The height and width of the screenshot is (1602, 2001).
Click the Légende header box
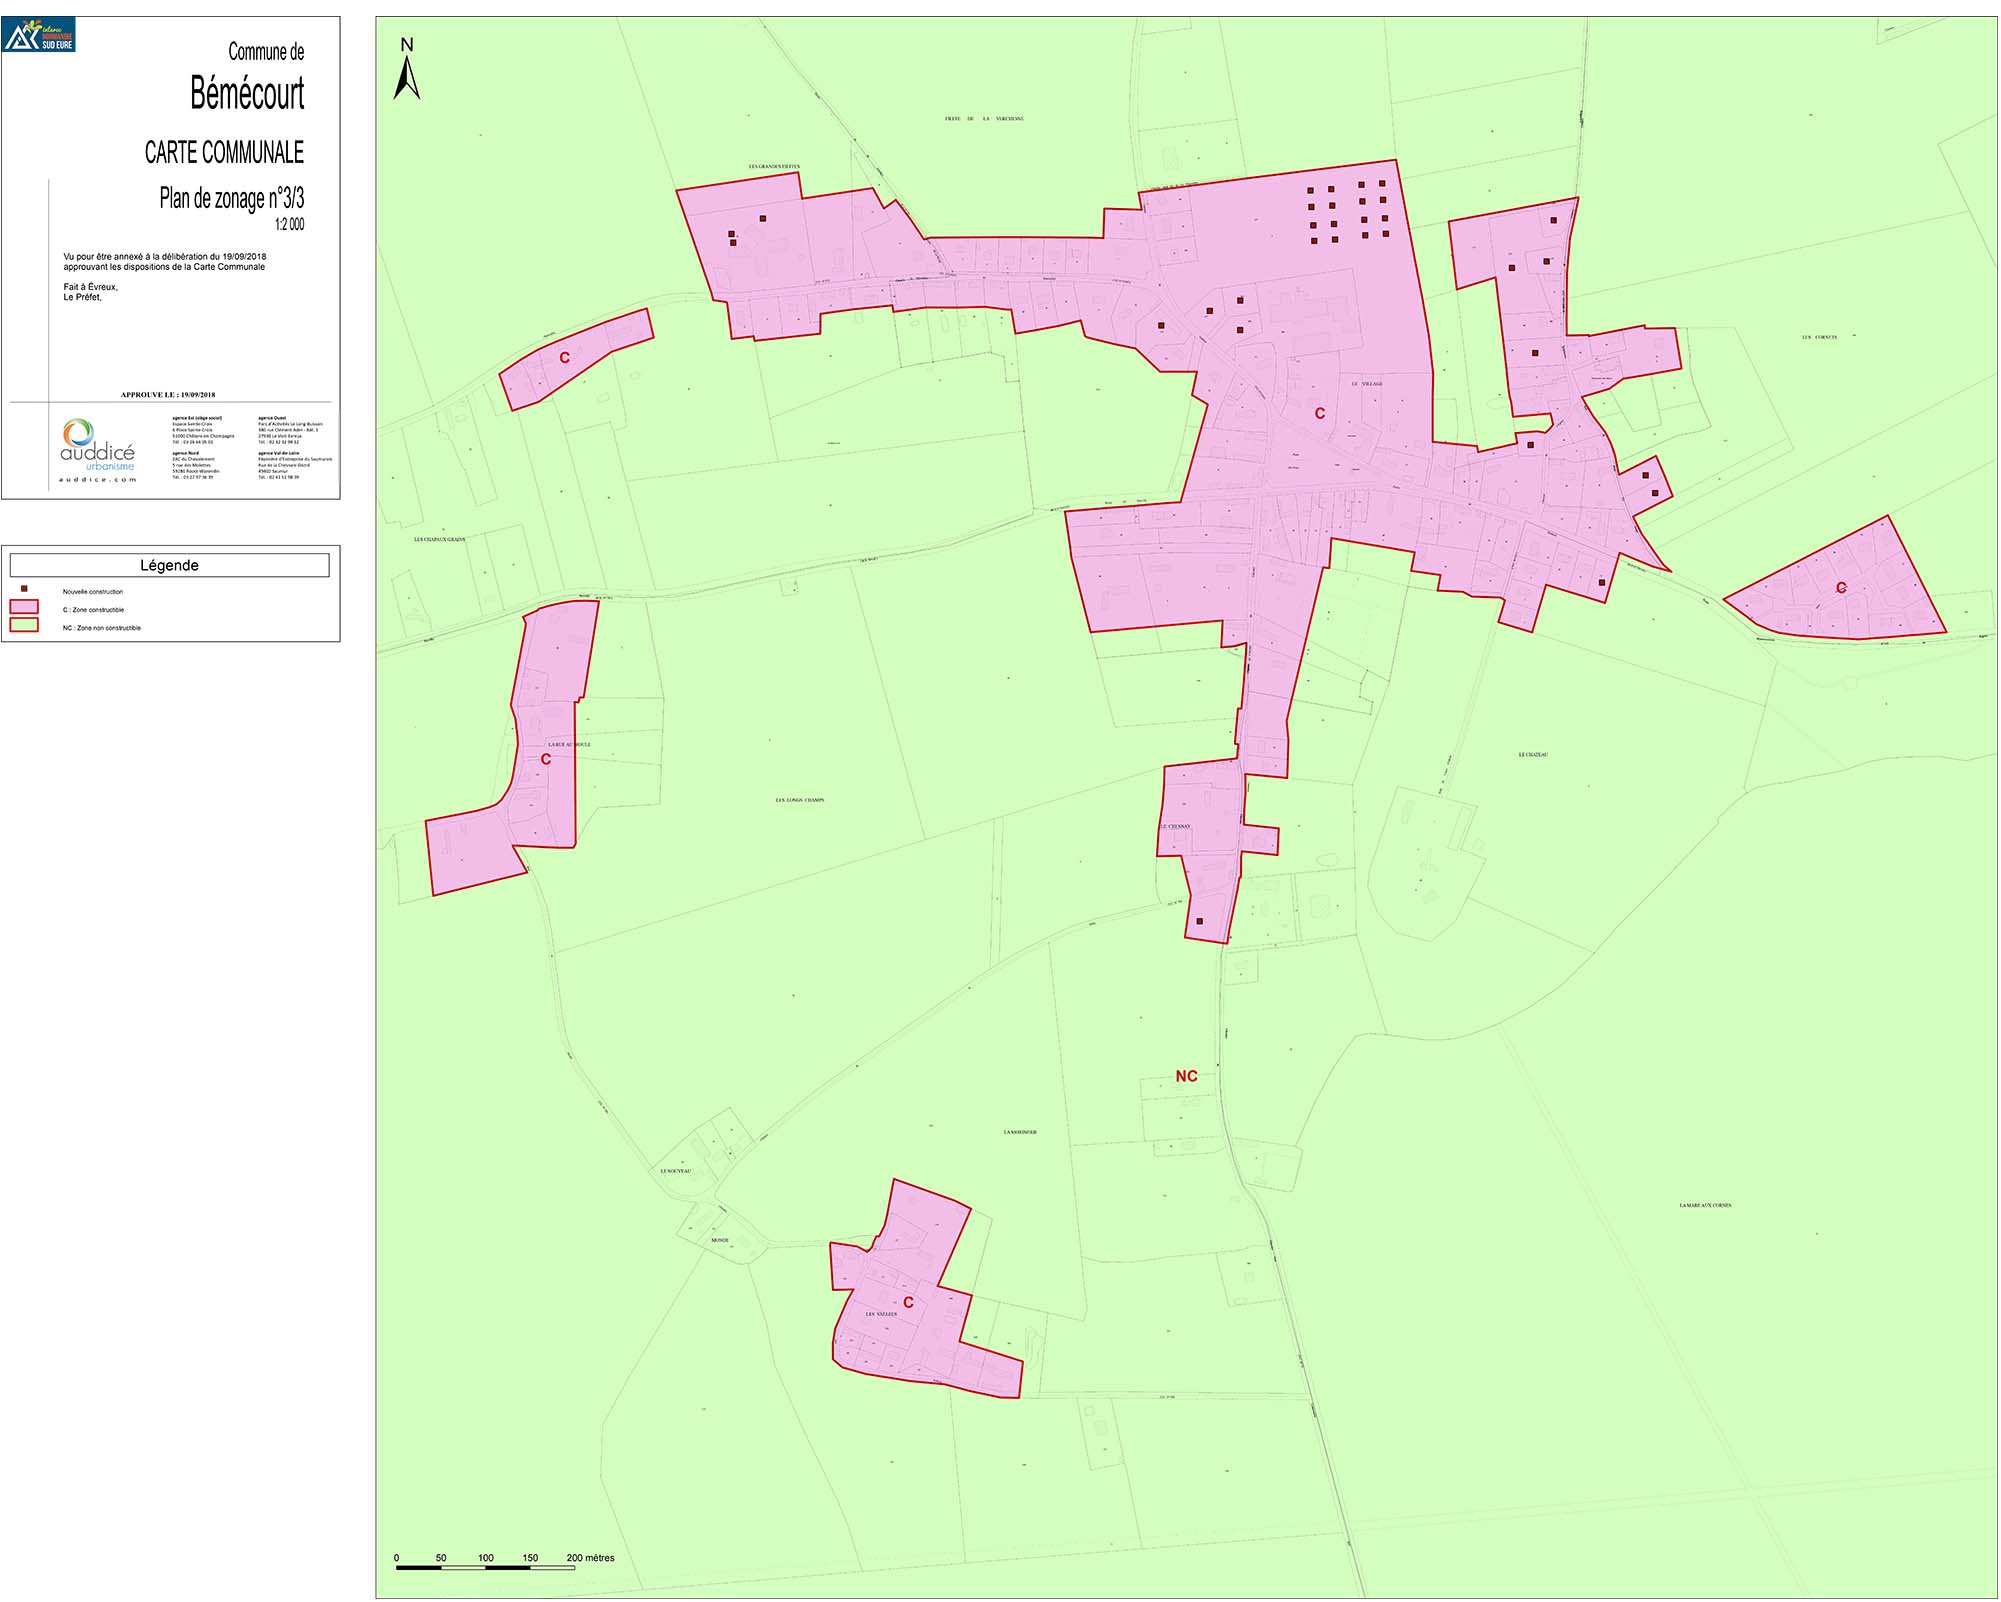[169, 565]
